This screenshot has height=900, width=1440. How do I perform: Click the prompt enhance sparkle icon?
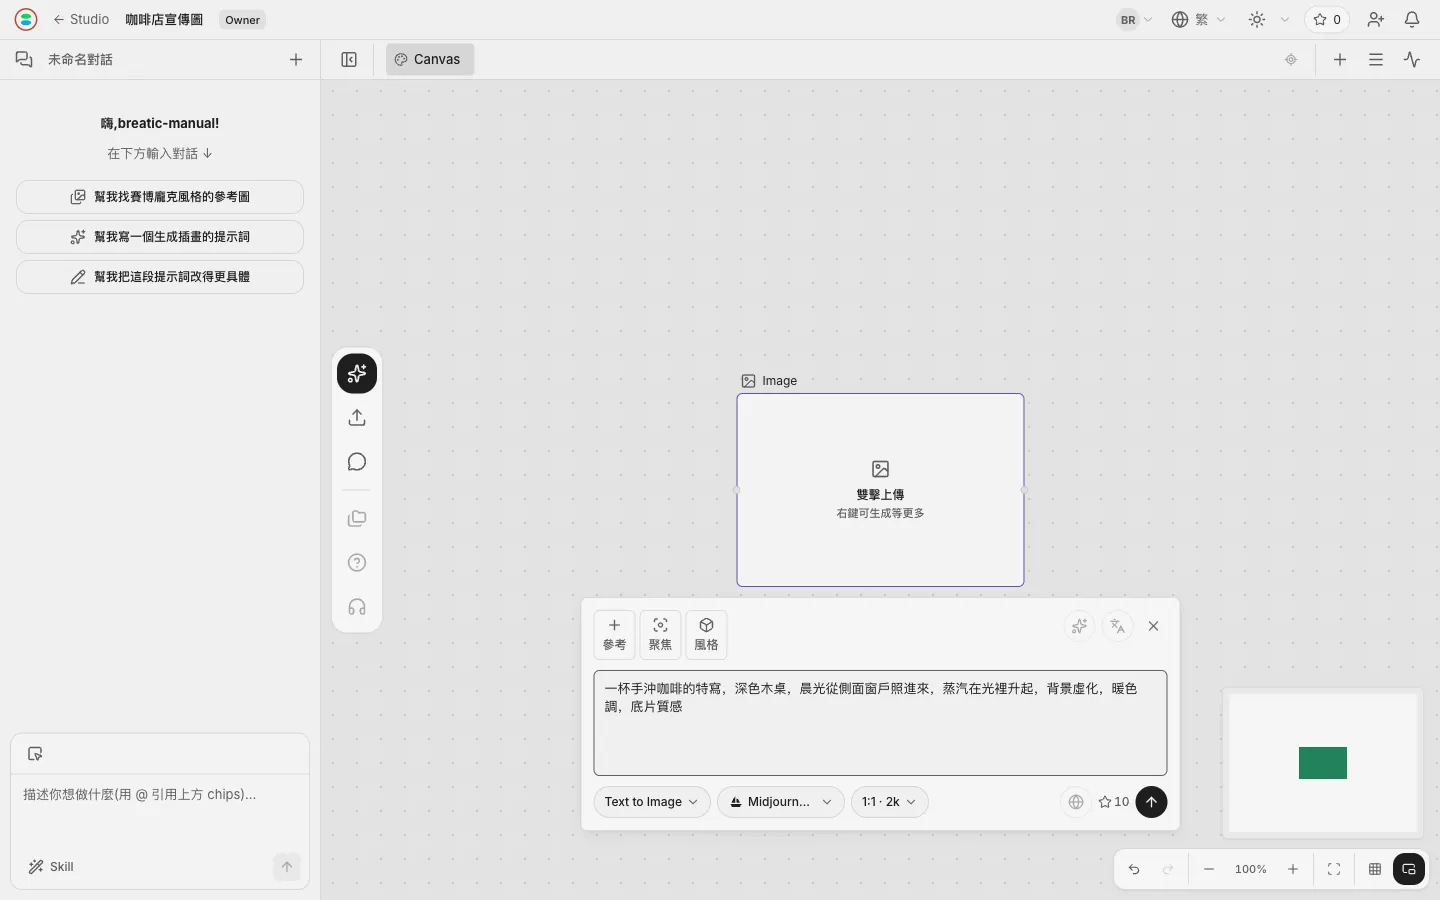(x=1079, y=626)
